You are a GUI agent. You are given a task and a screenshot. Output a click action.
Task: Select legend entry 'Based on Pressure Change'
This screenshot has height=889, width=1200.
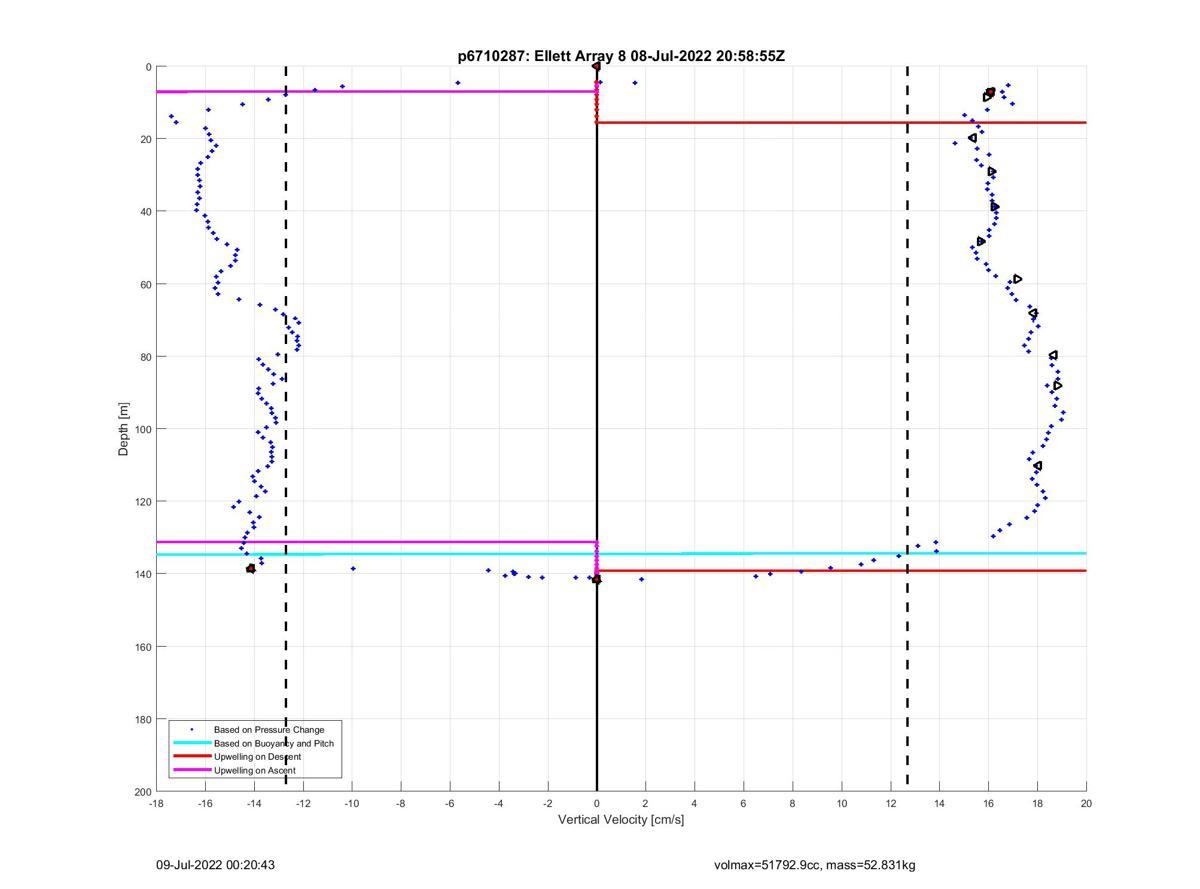tap(269, 730)
